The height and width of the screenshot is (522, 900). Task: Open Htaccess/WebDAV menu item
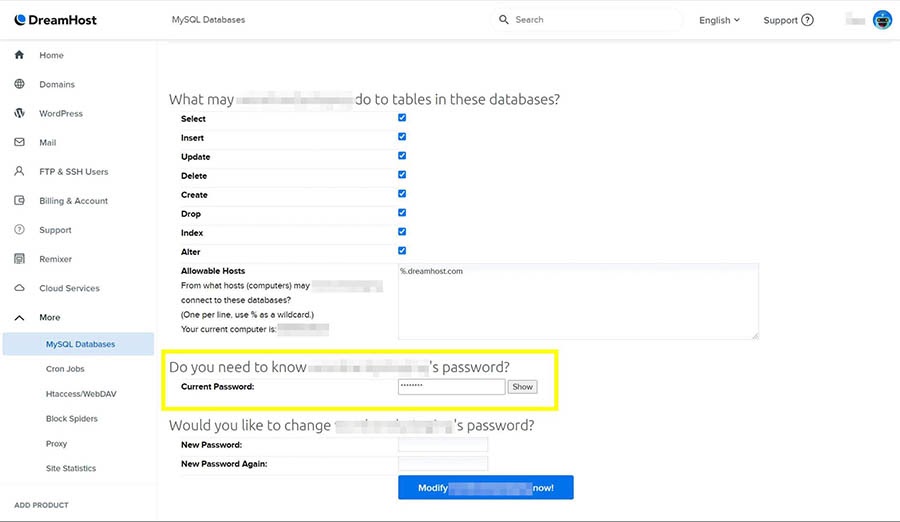(77, 394)
